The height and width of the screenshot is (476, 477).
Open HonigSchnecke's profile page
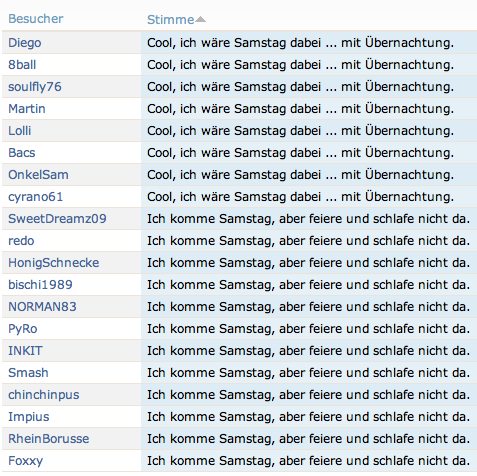(54, 263)
